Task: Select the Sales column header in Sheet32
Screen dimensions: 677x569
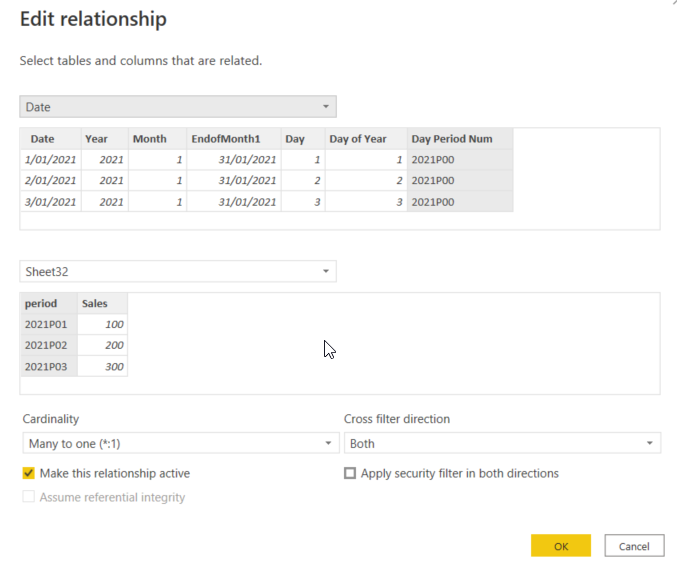Action: (102, 303)
